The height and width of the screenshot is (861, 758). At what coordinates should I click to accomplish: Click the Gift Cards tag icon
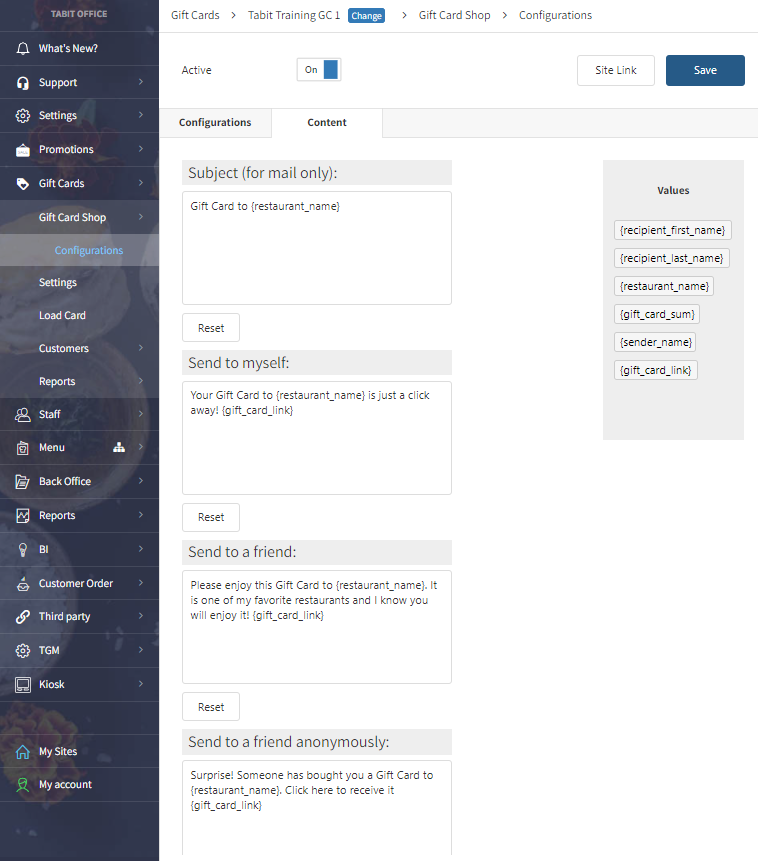point(22,184)
